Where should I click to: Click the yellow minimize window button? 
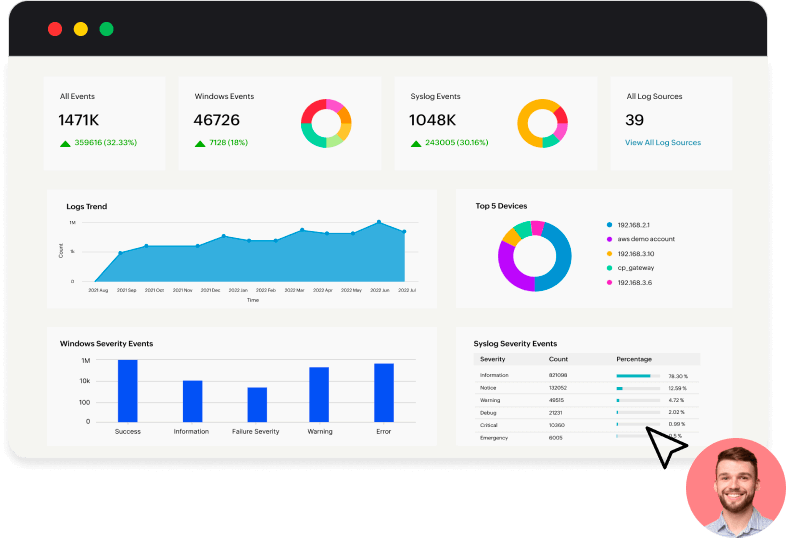pyautogui.click(x=81, y=29)
